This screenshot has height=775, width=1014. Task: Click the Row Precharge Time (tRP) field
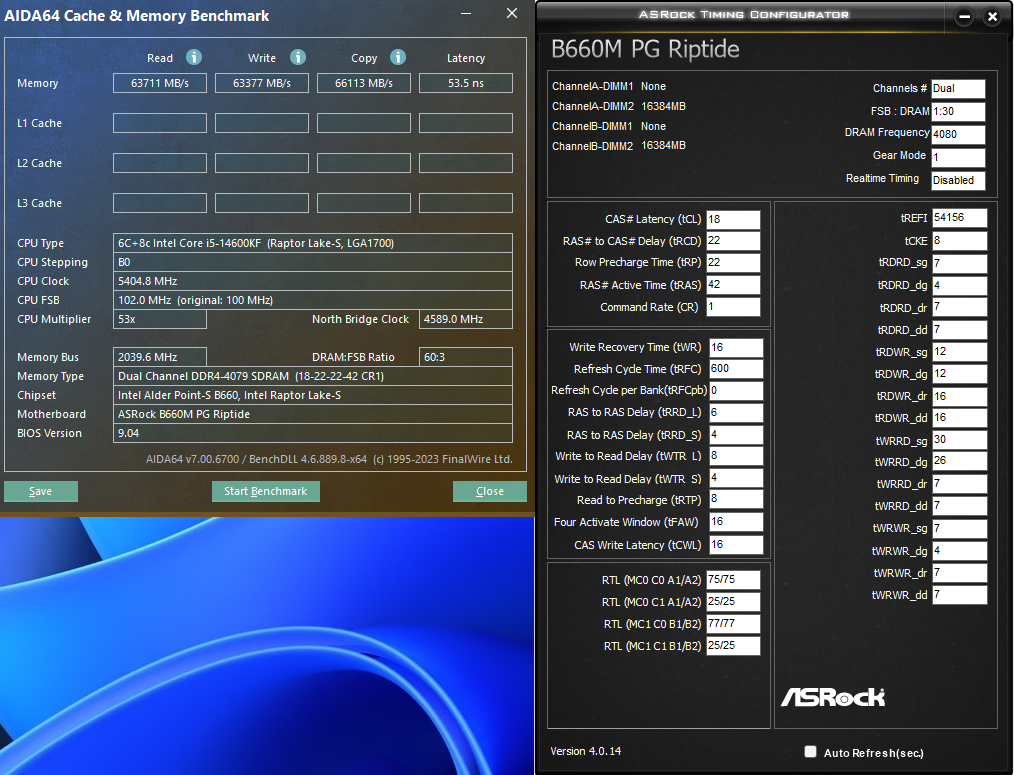tap(733, 263)
